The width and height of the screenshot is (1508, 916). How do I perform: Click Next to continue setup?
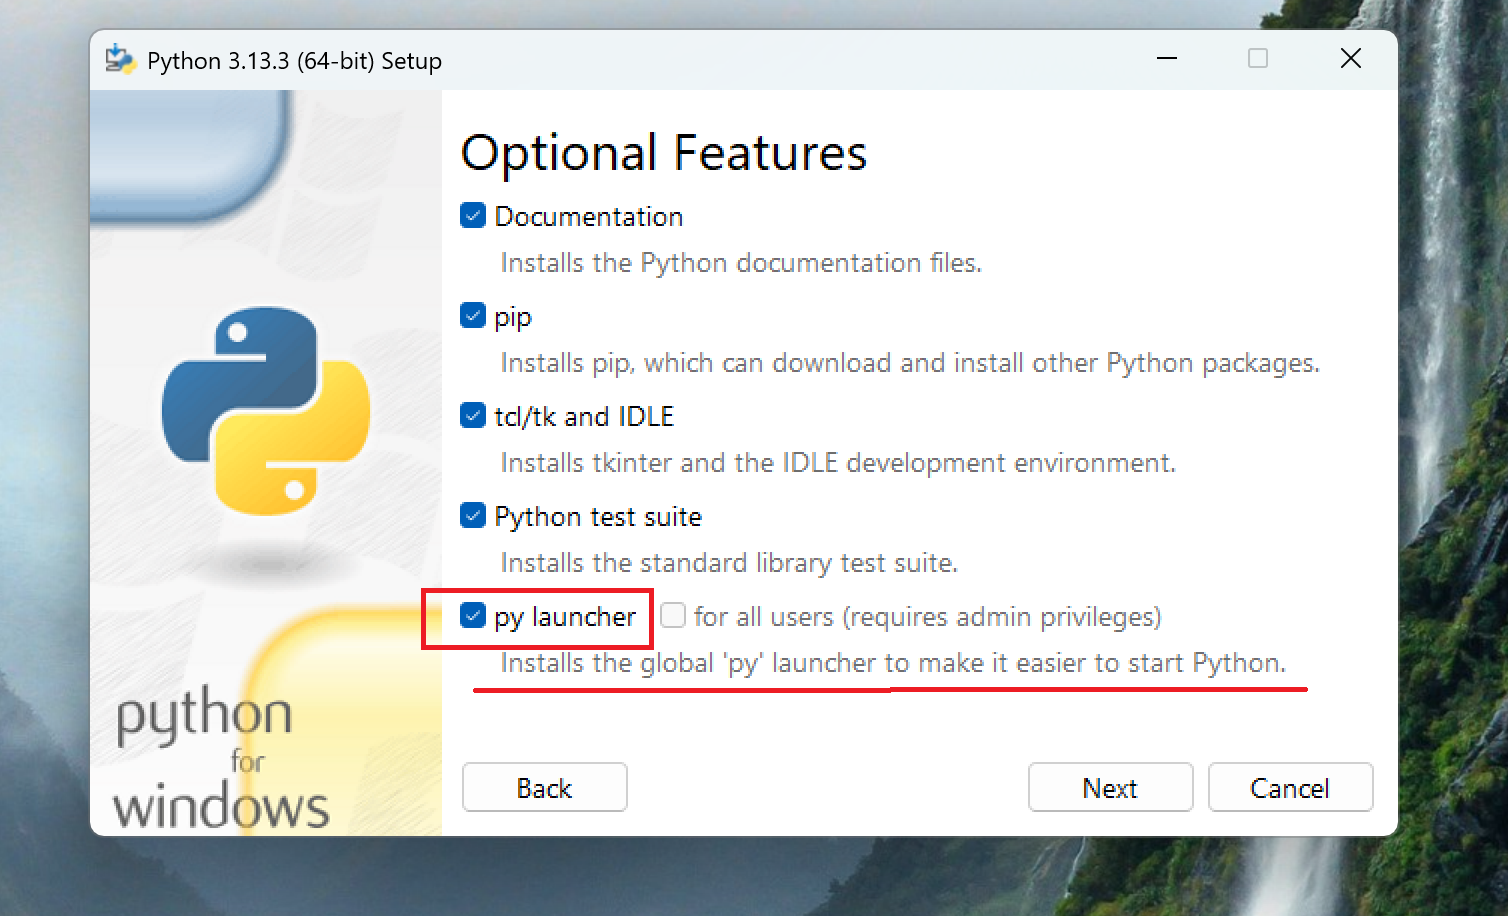click(1110, 788)
